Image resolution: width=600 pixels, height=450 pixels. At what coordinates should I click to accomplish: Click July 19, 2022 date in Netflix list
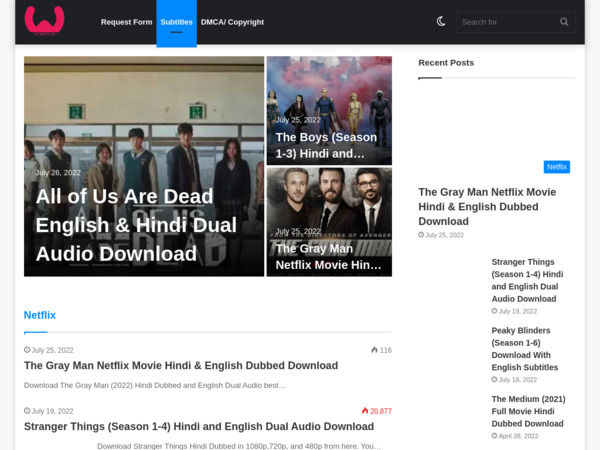(x=49, y=411)
